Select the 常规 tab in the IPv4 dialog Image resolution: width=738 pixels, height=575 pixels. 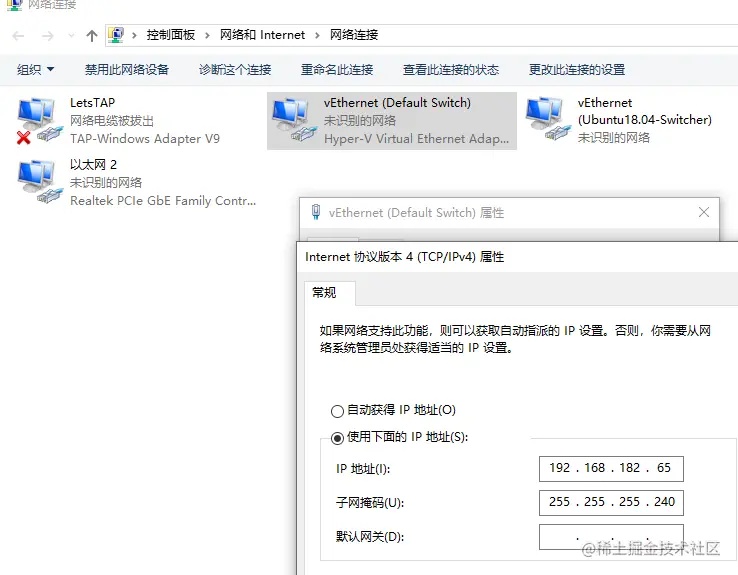point(329,293)
